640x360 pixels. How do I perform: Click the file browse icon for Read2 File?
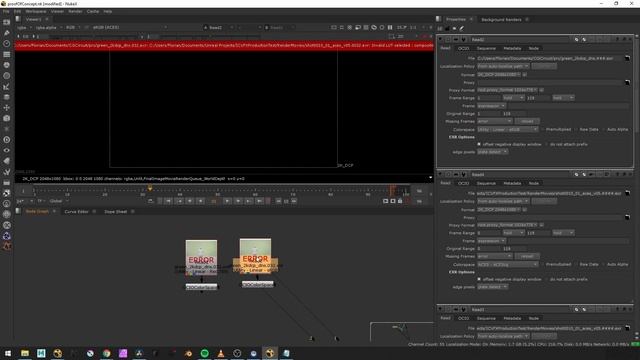point(627,58)
